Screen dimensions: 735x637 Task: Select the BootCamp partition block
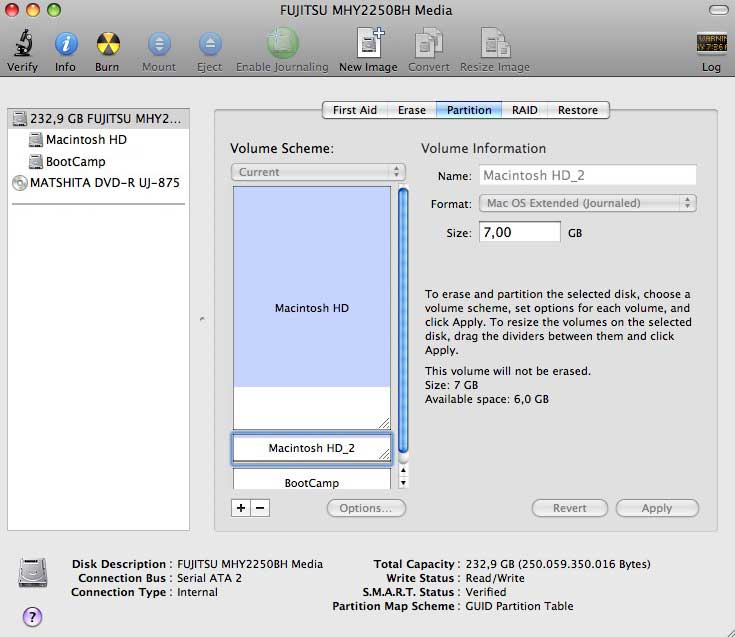312,479
